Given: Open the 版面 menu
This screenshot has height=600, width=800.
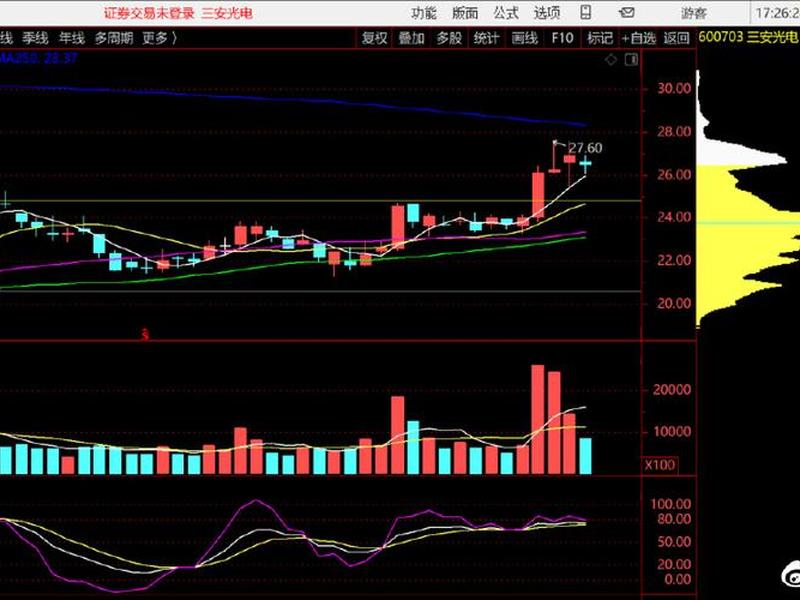Looking at the screenshot, I should [465, 13].
